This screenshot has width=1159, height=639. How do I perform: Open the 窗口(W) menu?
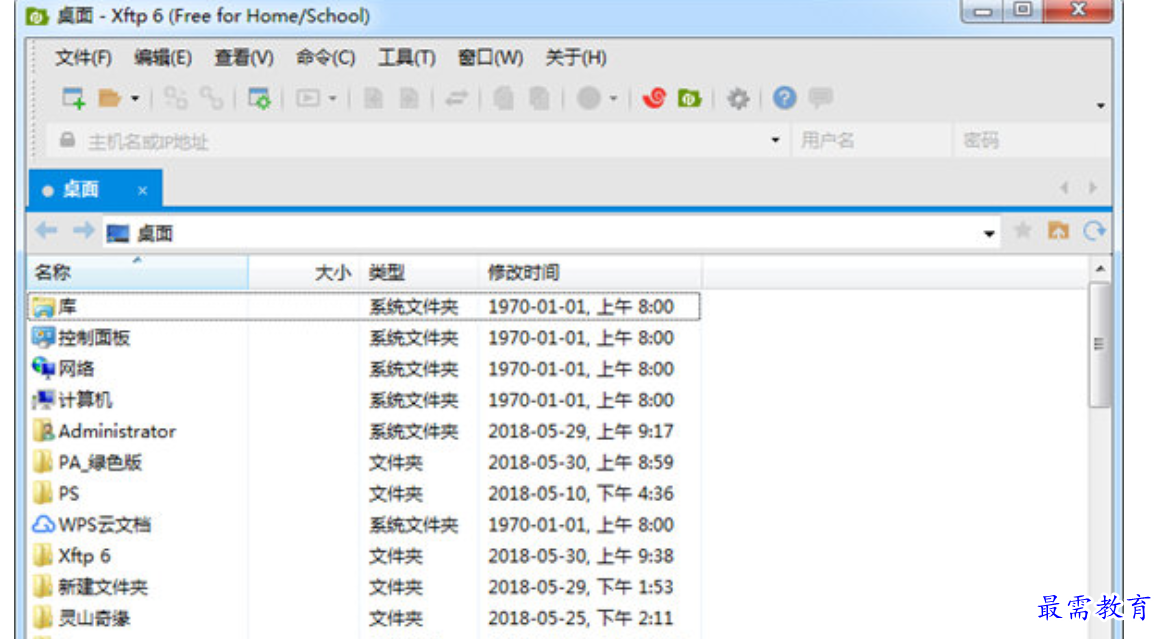click(490, 58)
